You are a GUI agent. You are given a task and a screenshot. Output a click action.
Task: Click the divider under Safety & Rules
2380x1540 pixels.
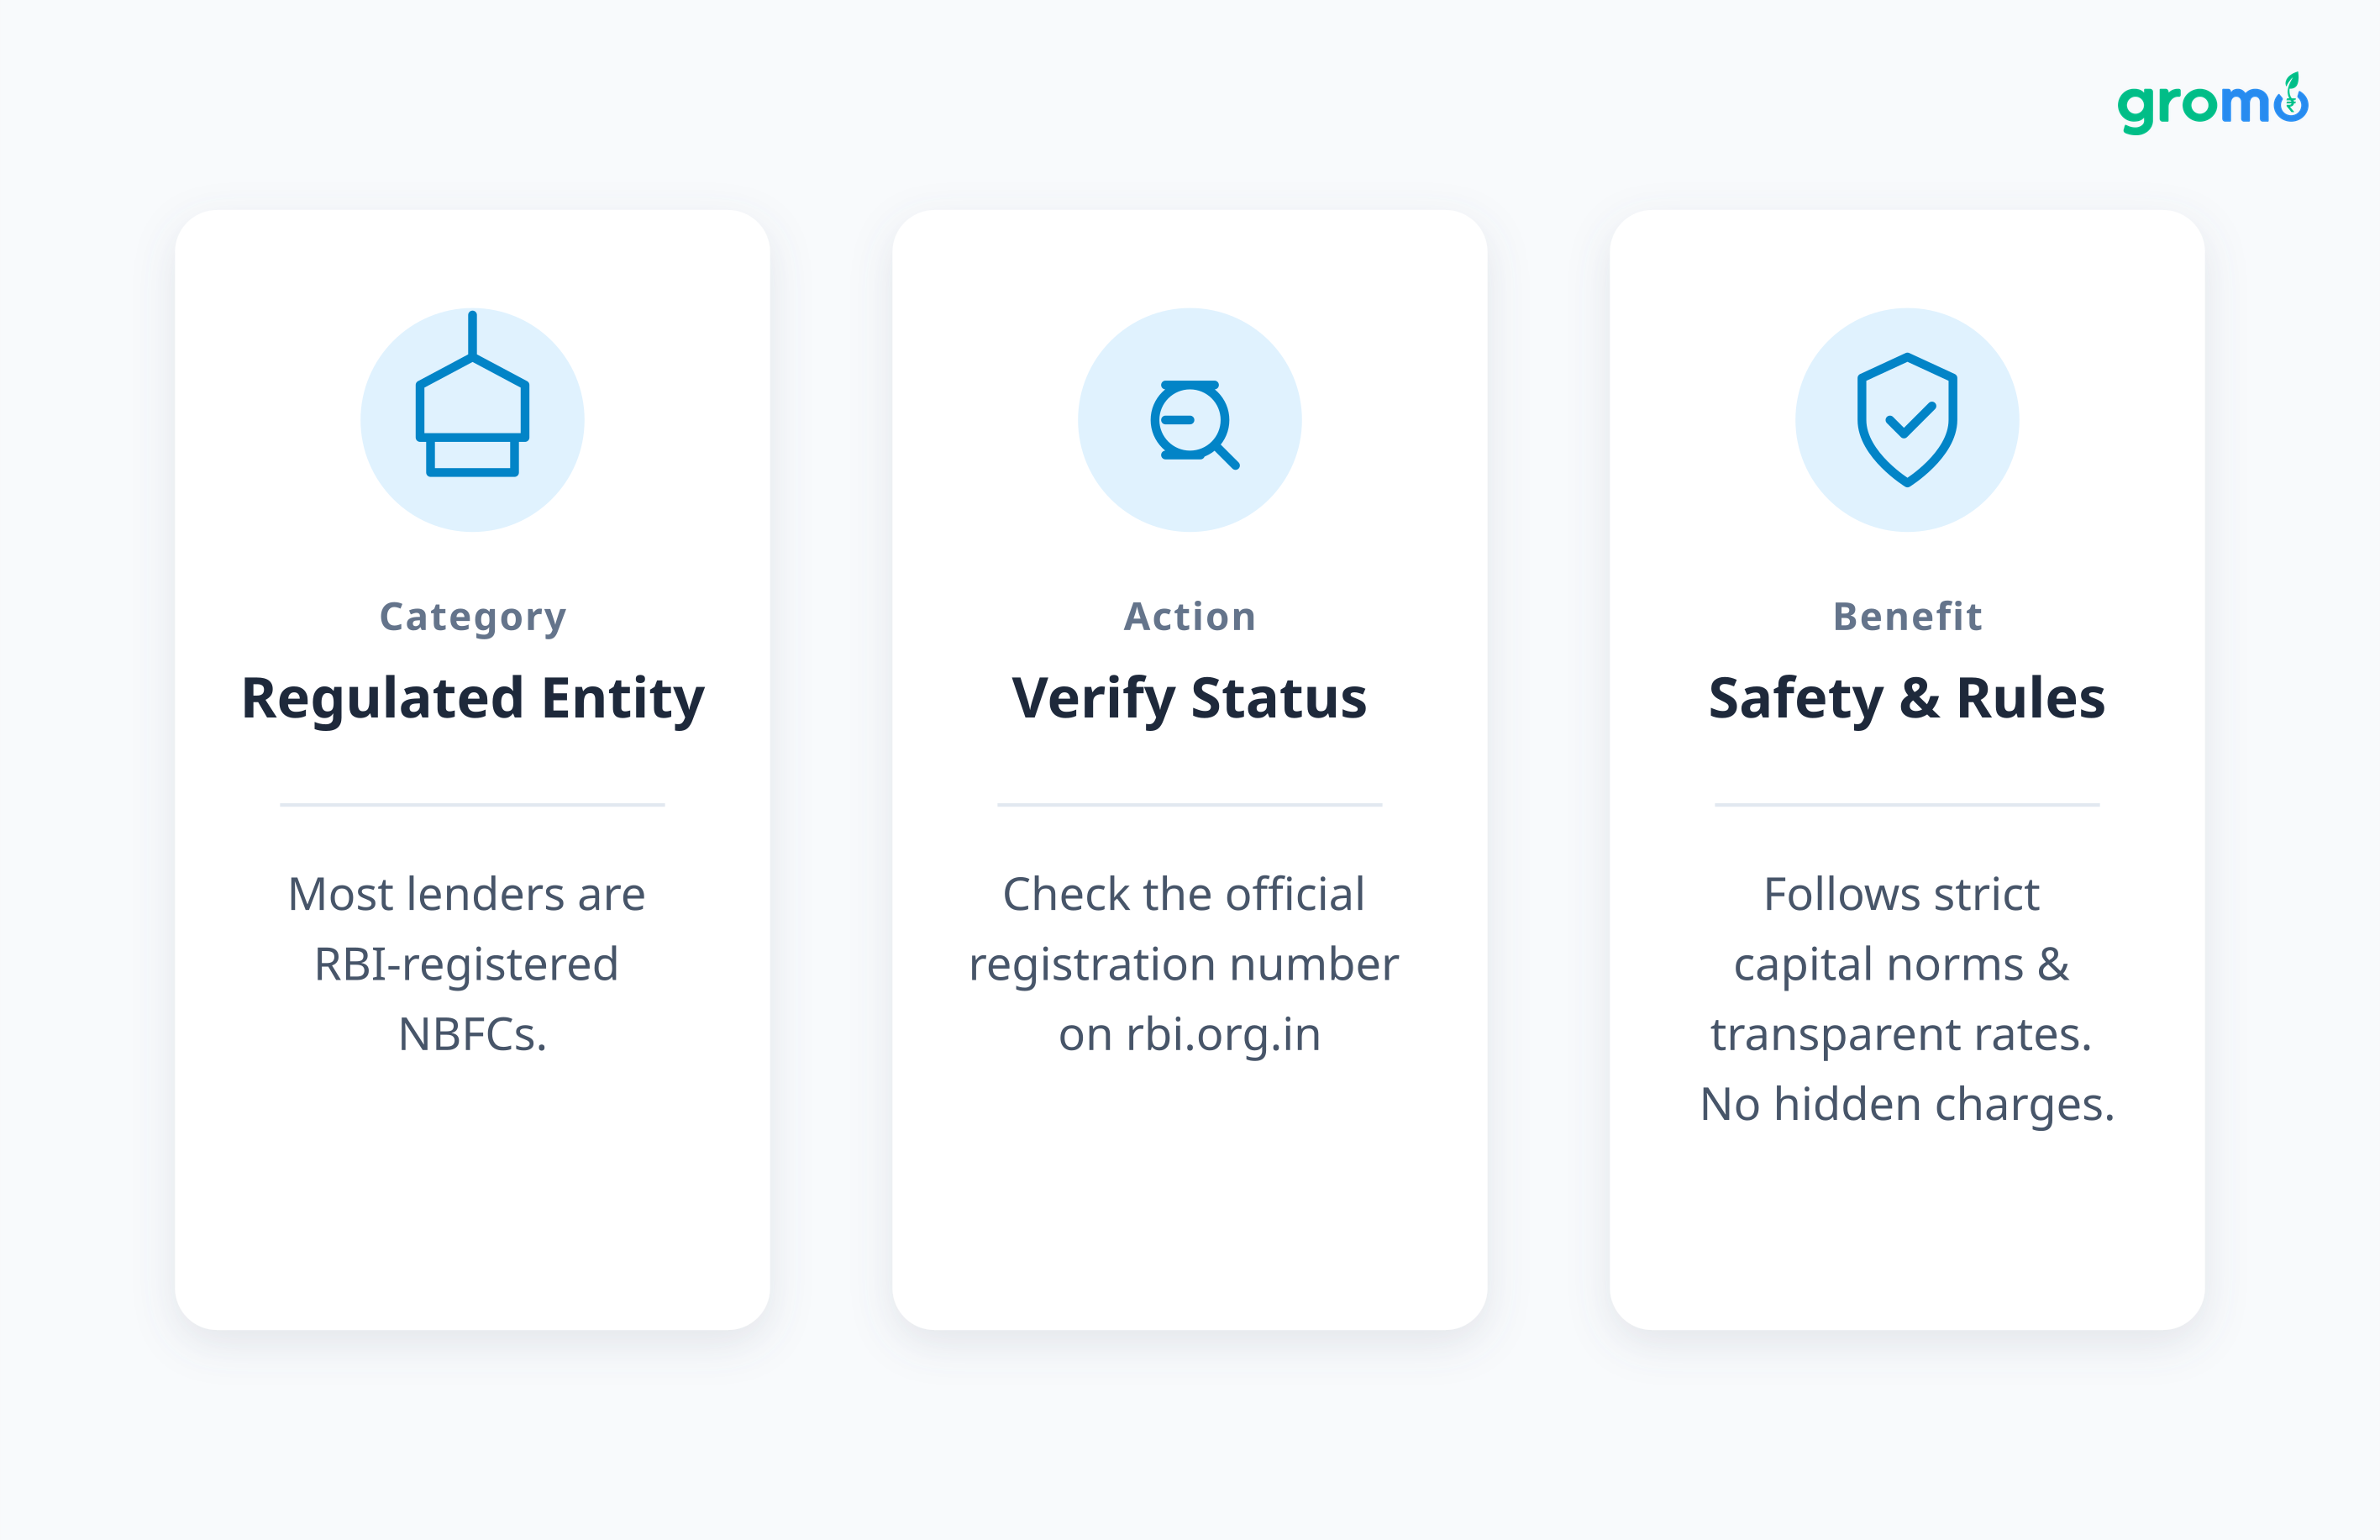tap(1906, 805)
